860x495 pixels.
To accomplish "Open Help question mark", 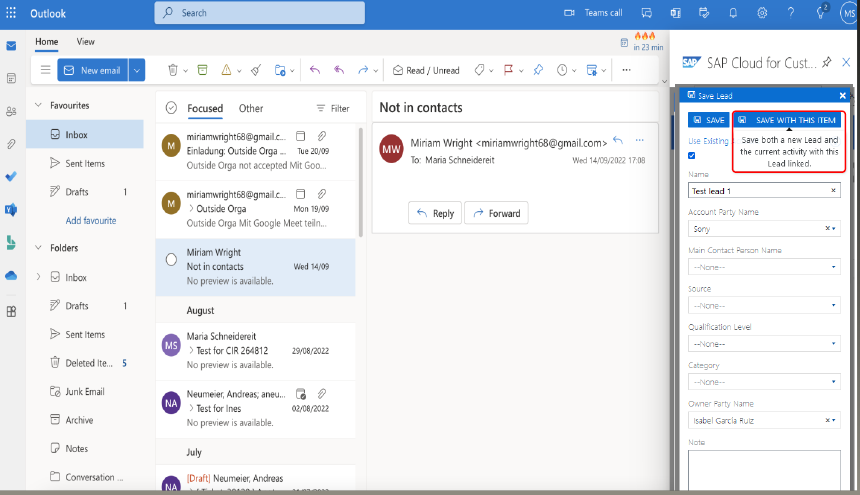I will point(790,13).
